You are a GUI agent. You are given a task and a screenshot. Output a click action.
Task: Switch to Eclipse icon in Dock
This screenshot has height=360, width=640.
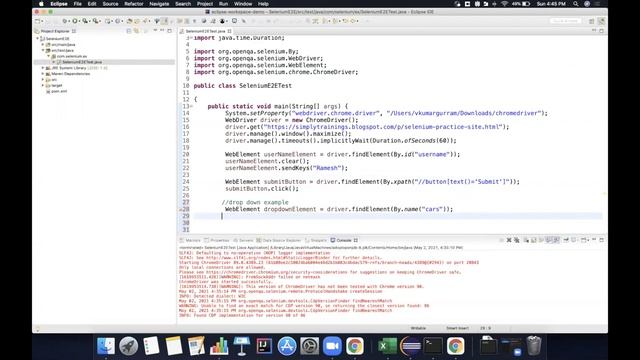(410, 346)
